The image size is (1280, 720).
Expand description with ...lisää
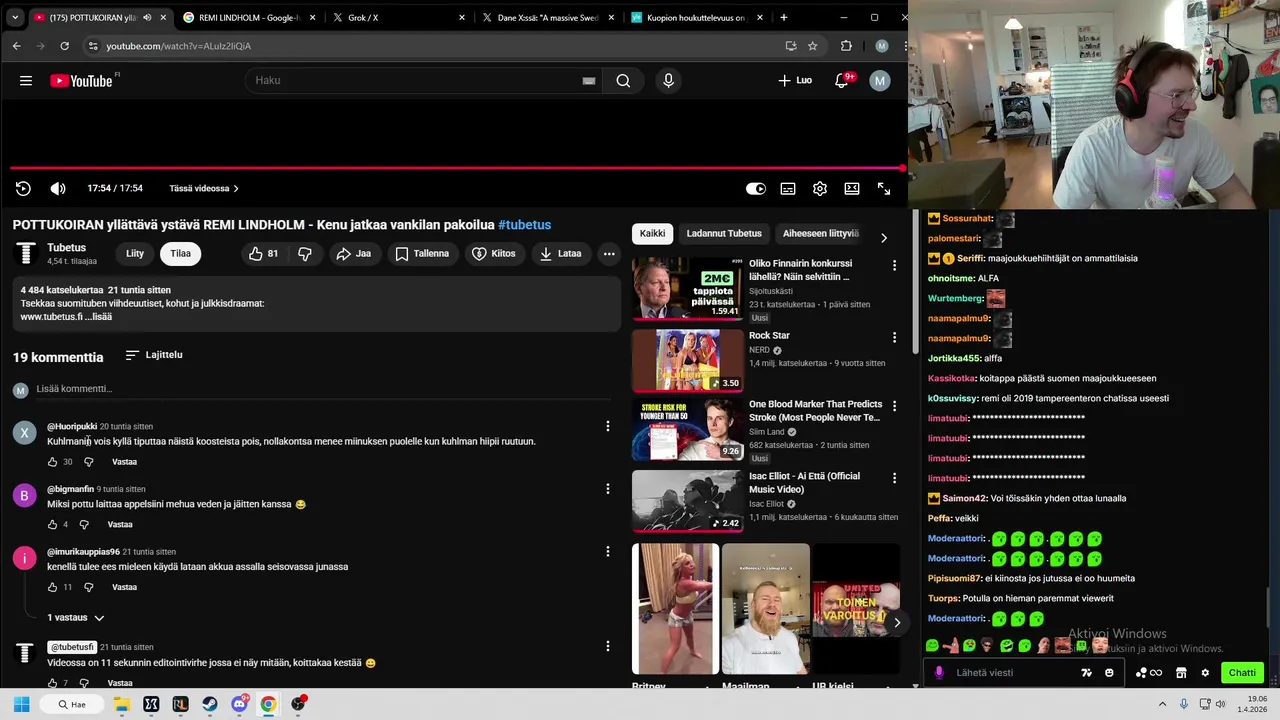tap(98, 317)
